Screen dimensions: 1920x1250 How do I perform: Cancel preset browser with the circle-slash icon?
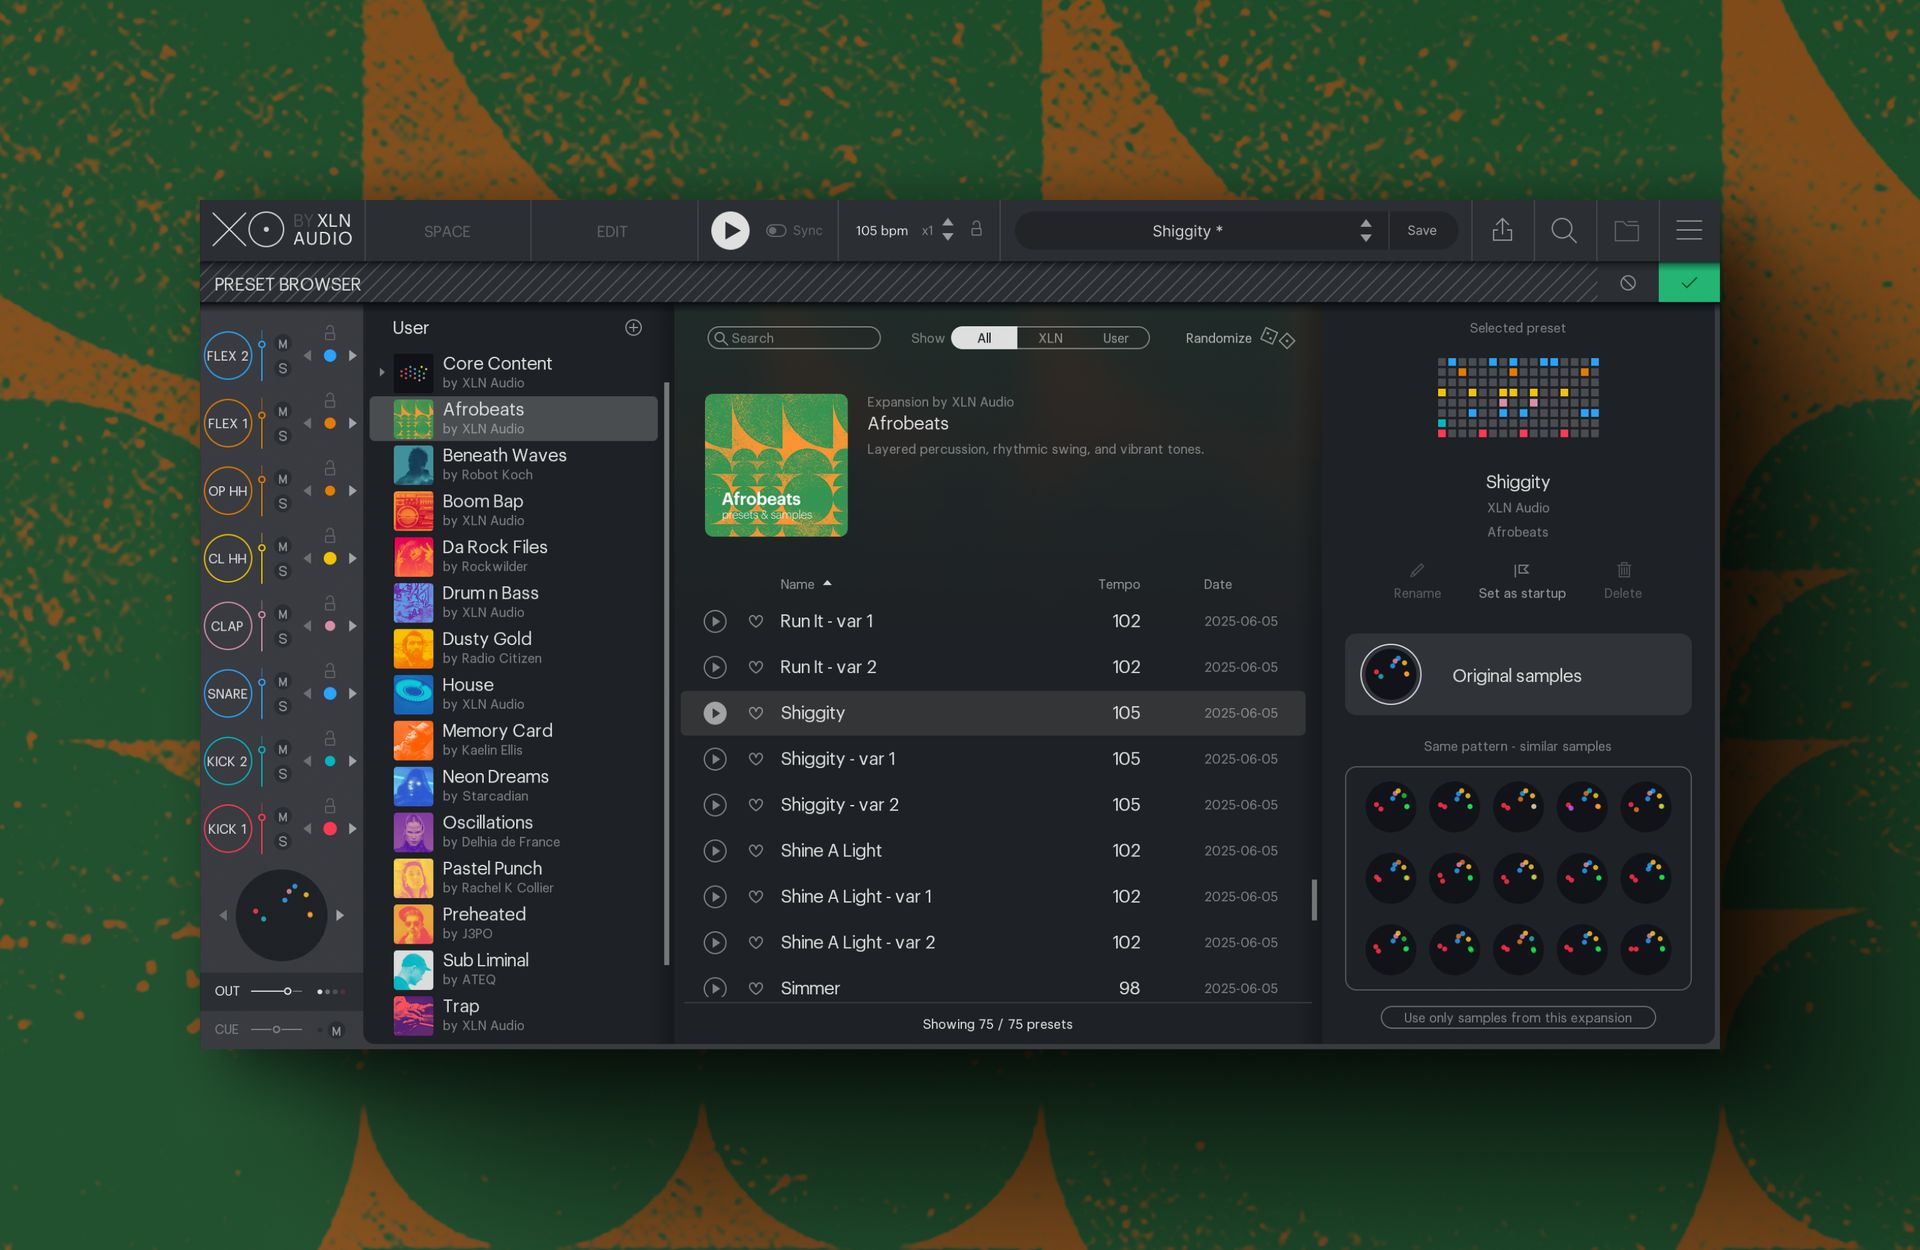tap(1628, 283)
